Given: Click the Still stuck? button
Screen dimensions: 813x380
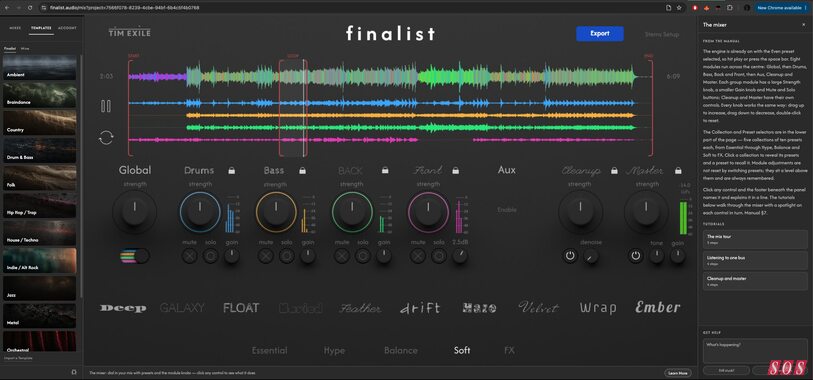Looking at the screenshot, I should pyautogui.click(x=726, y=371).
